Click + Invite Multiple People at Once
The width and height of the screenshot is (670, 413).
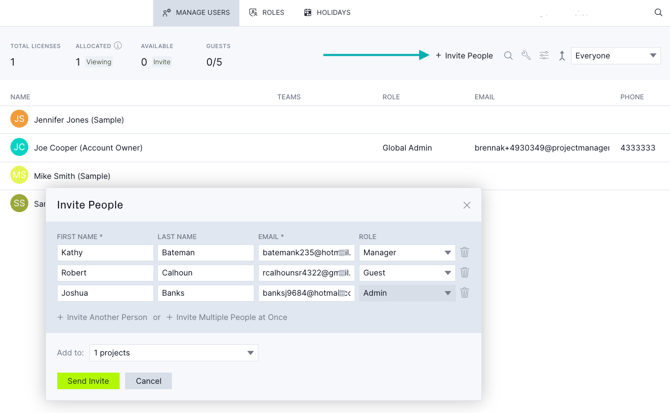point(227,317)
